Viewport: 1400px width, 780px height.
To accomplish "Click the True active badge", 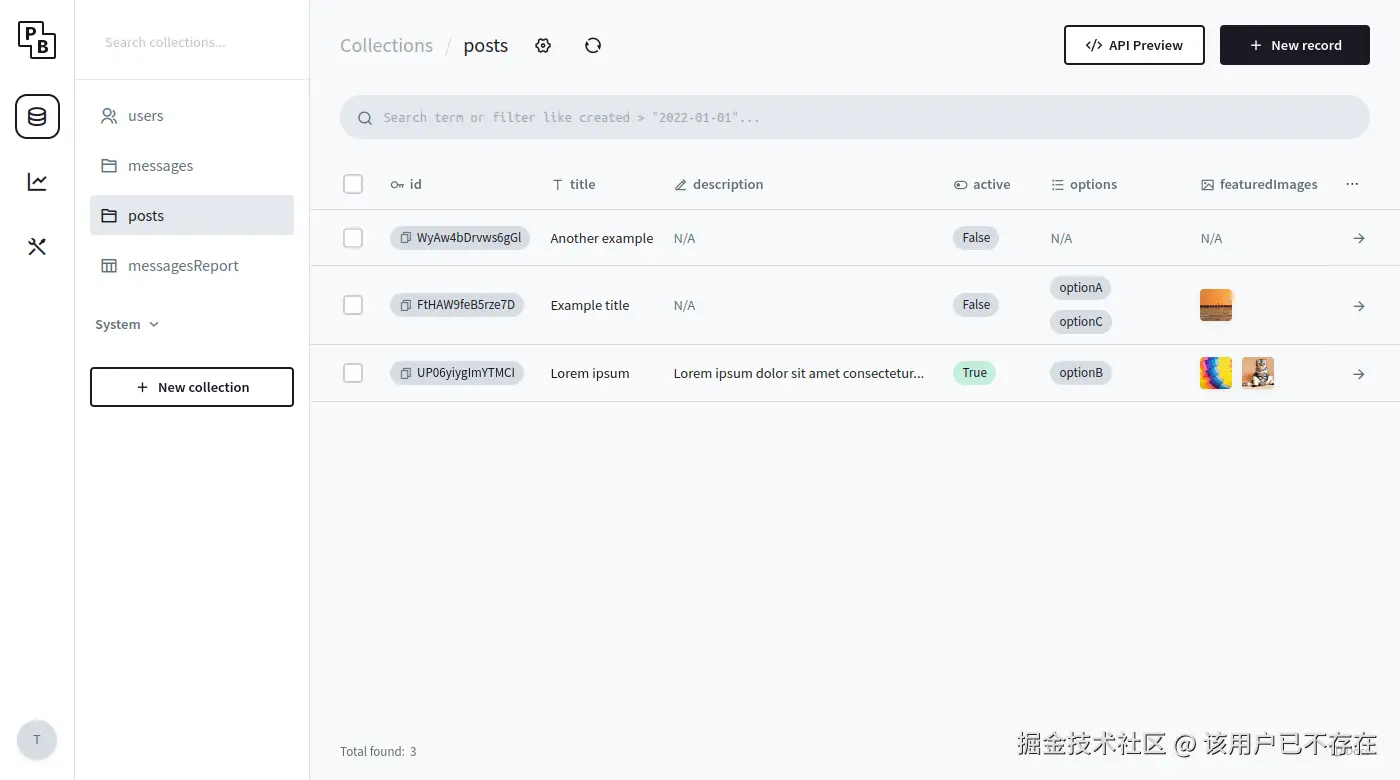I will [x=975, y=373].
